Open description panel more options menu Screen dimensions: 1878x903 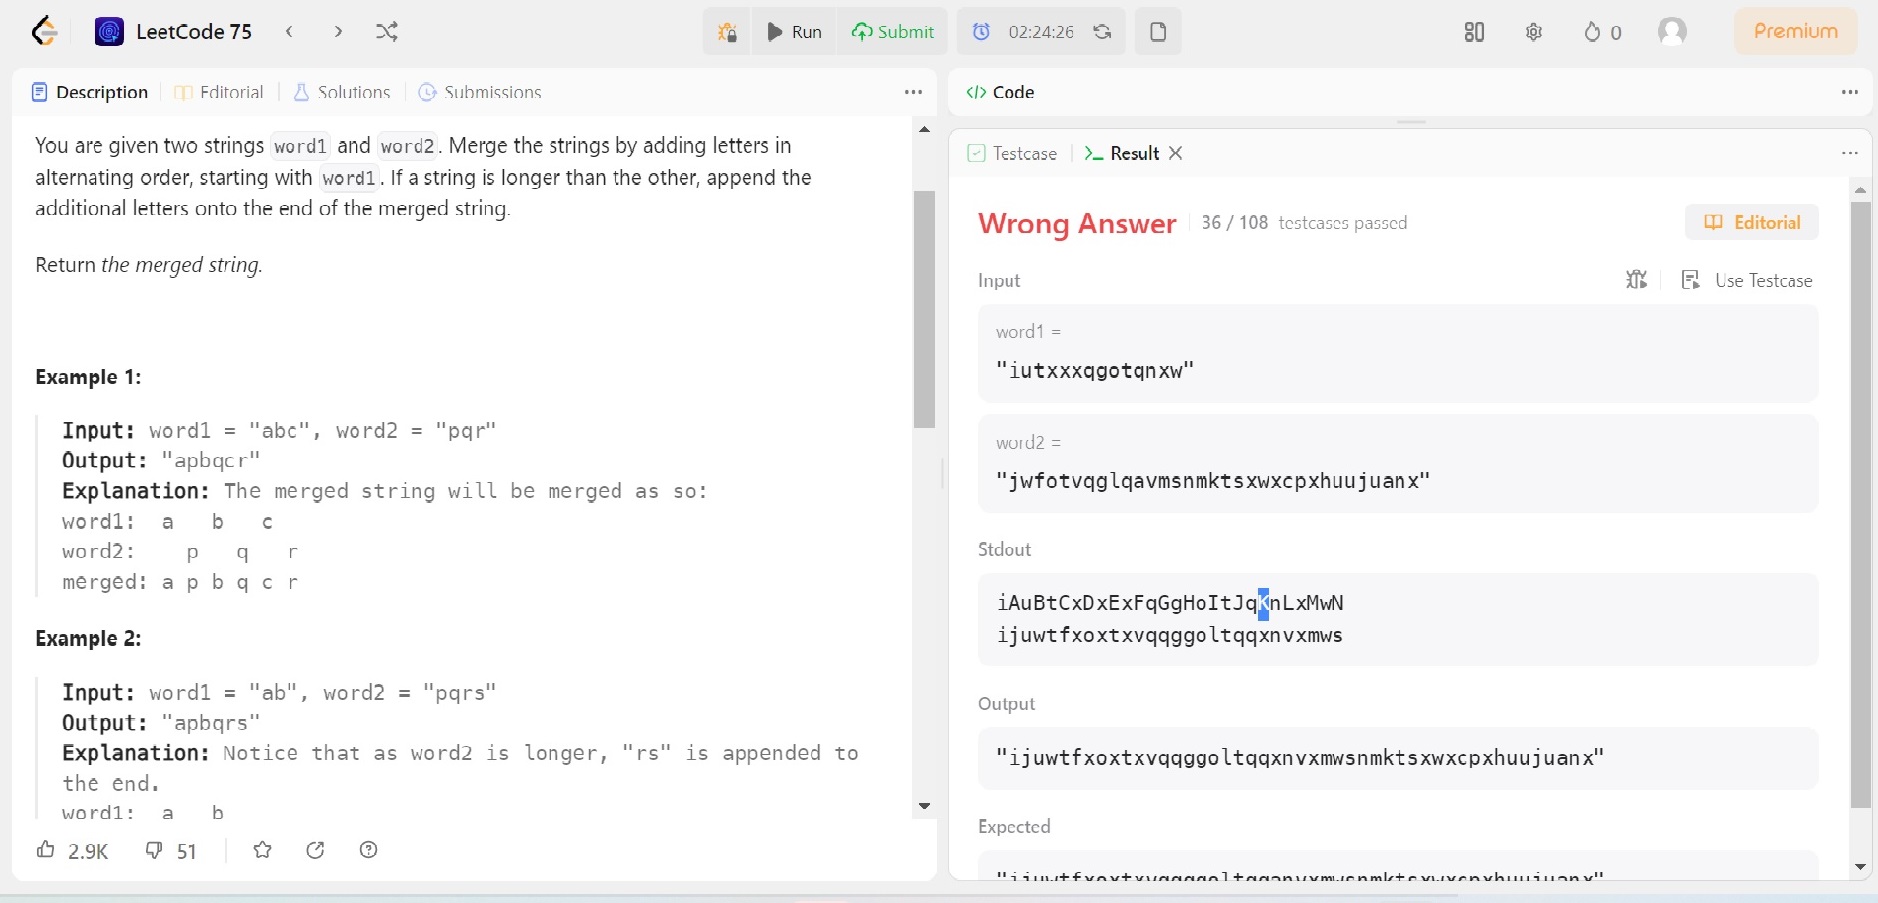913,92
